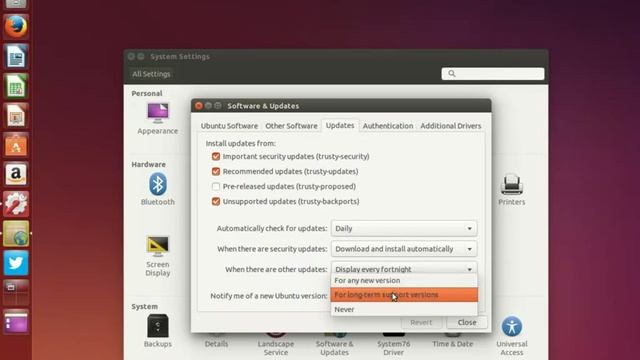Switch to Other Software tab

[x=291, y=126]
